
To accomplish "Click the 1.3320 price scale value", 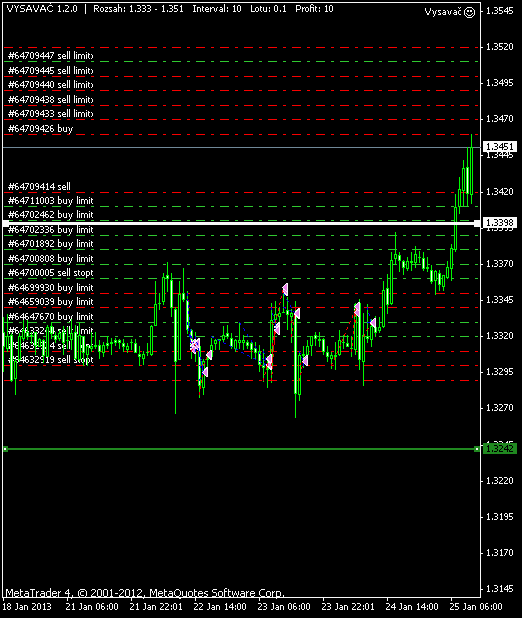I will pyautogui.click(x=500, y=335).
